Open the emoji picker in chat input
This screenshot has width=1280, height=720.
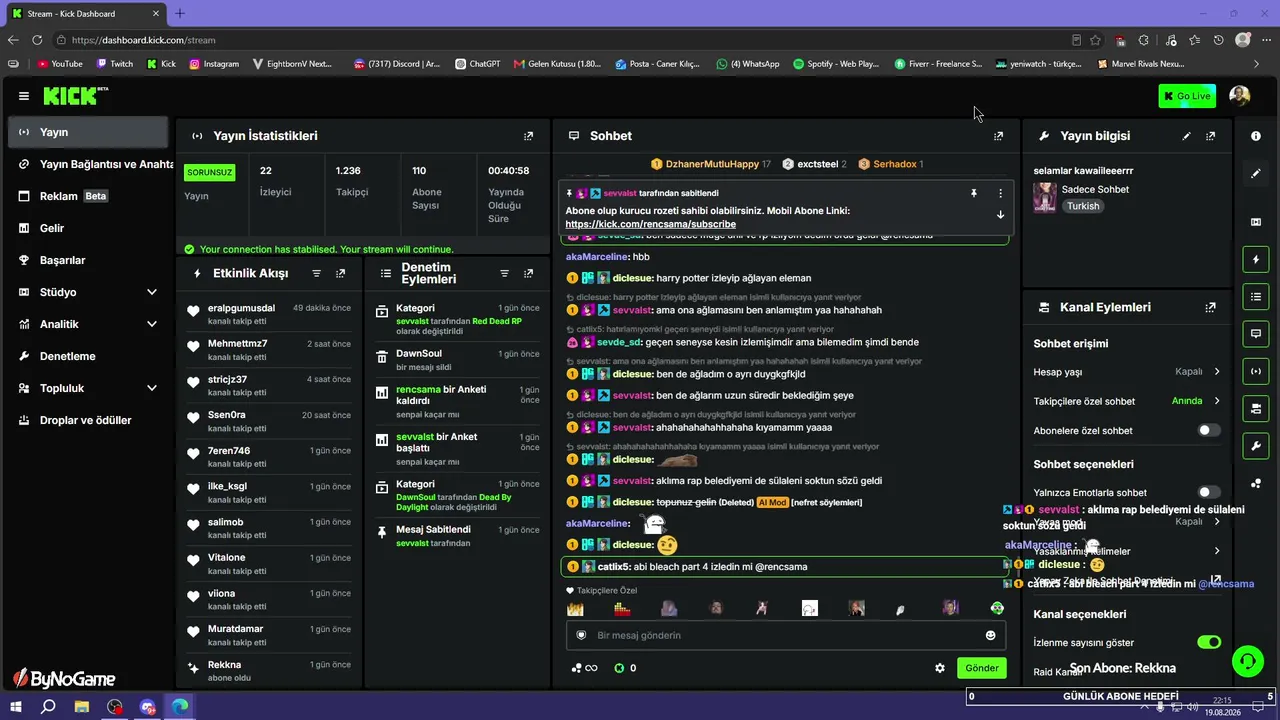tap(991, 635)
